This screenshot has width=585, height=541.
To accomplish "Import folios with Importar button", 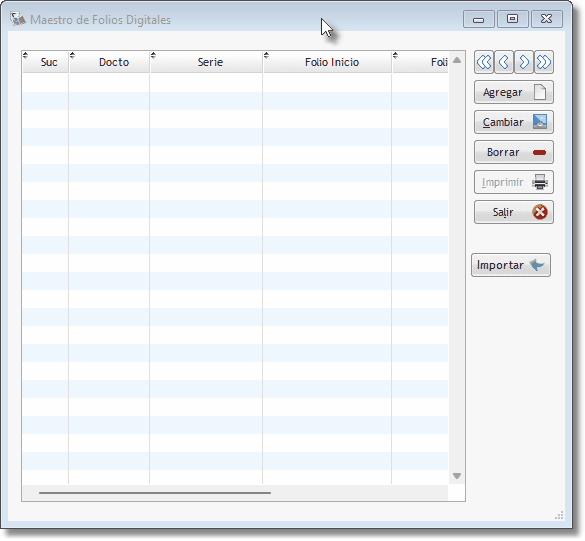I will pos(511,265).
